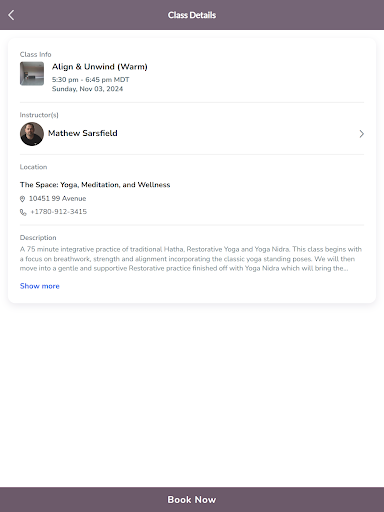The width and height of the screenshot is (384, 512).
Task: Click the date Sunday, Nov 03, 2024
Action: coord(87,89)
